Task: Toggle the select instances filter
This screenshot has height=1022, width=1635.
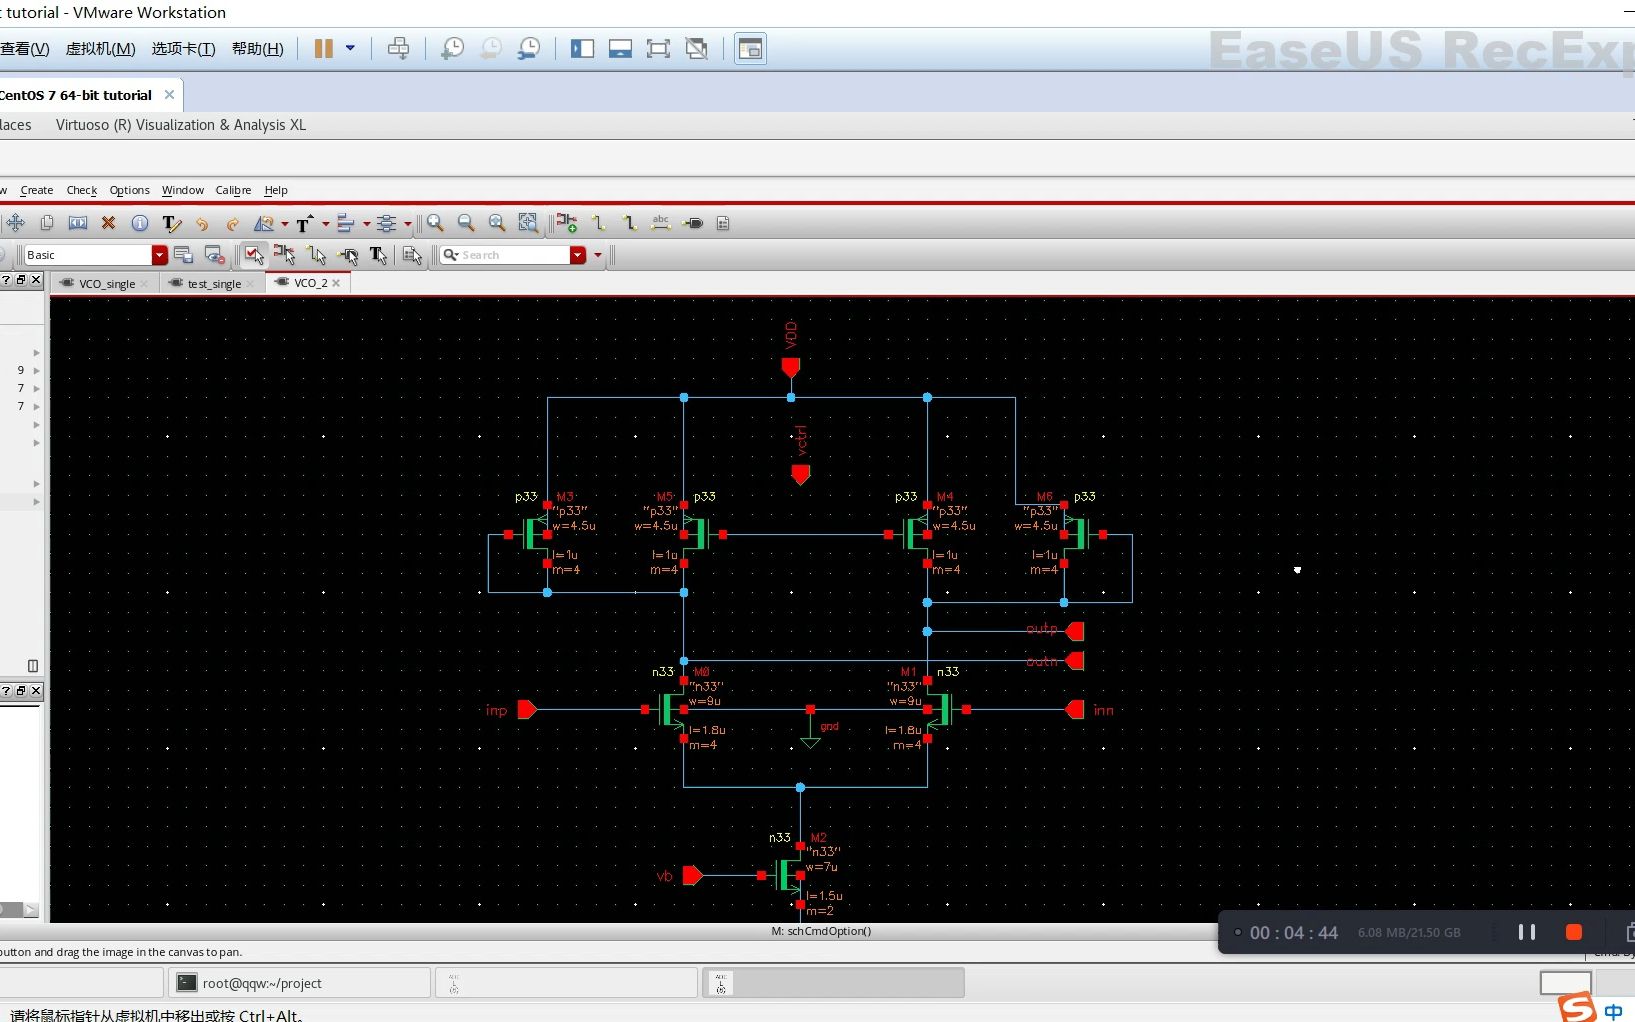Action: pos(285,255)
